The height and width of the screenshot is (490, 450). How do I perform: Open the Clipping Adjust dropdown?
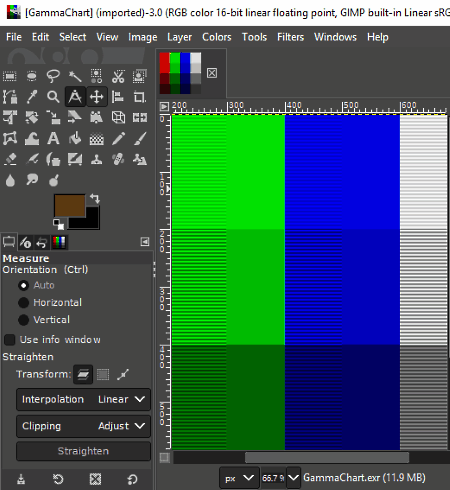83,426
